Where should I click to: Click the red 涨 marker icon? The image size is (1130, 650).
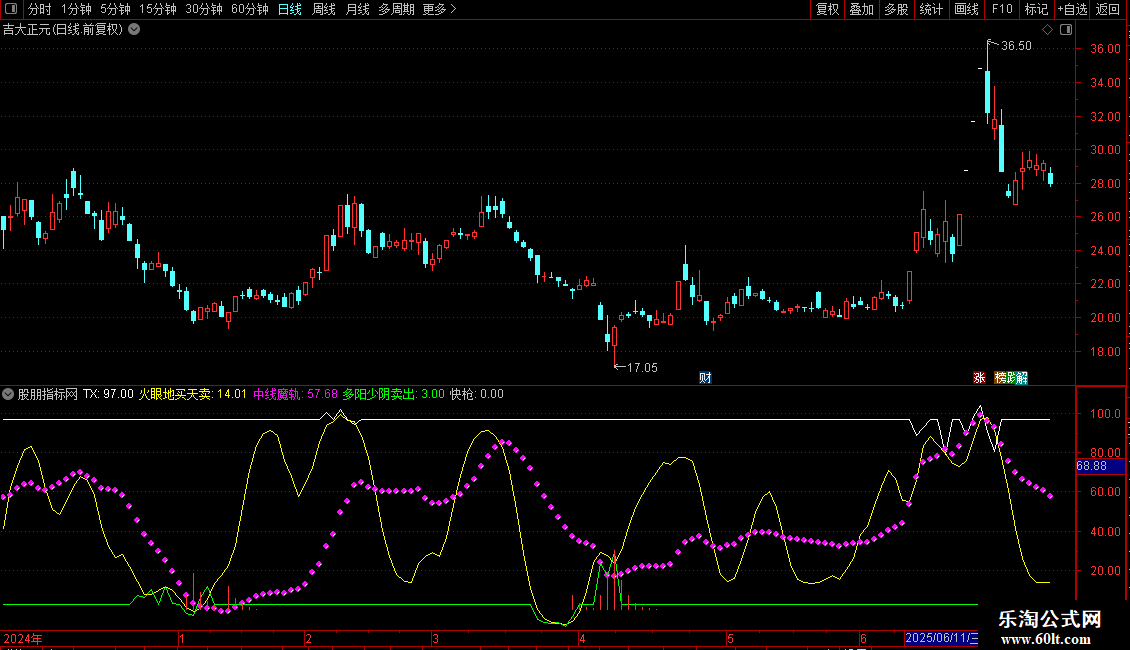(x=979, y=378)
